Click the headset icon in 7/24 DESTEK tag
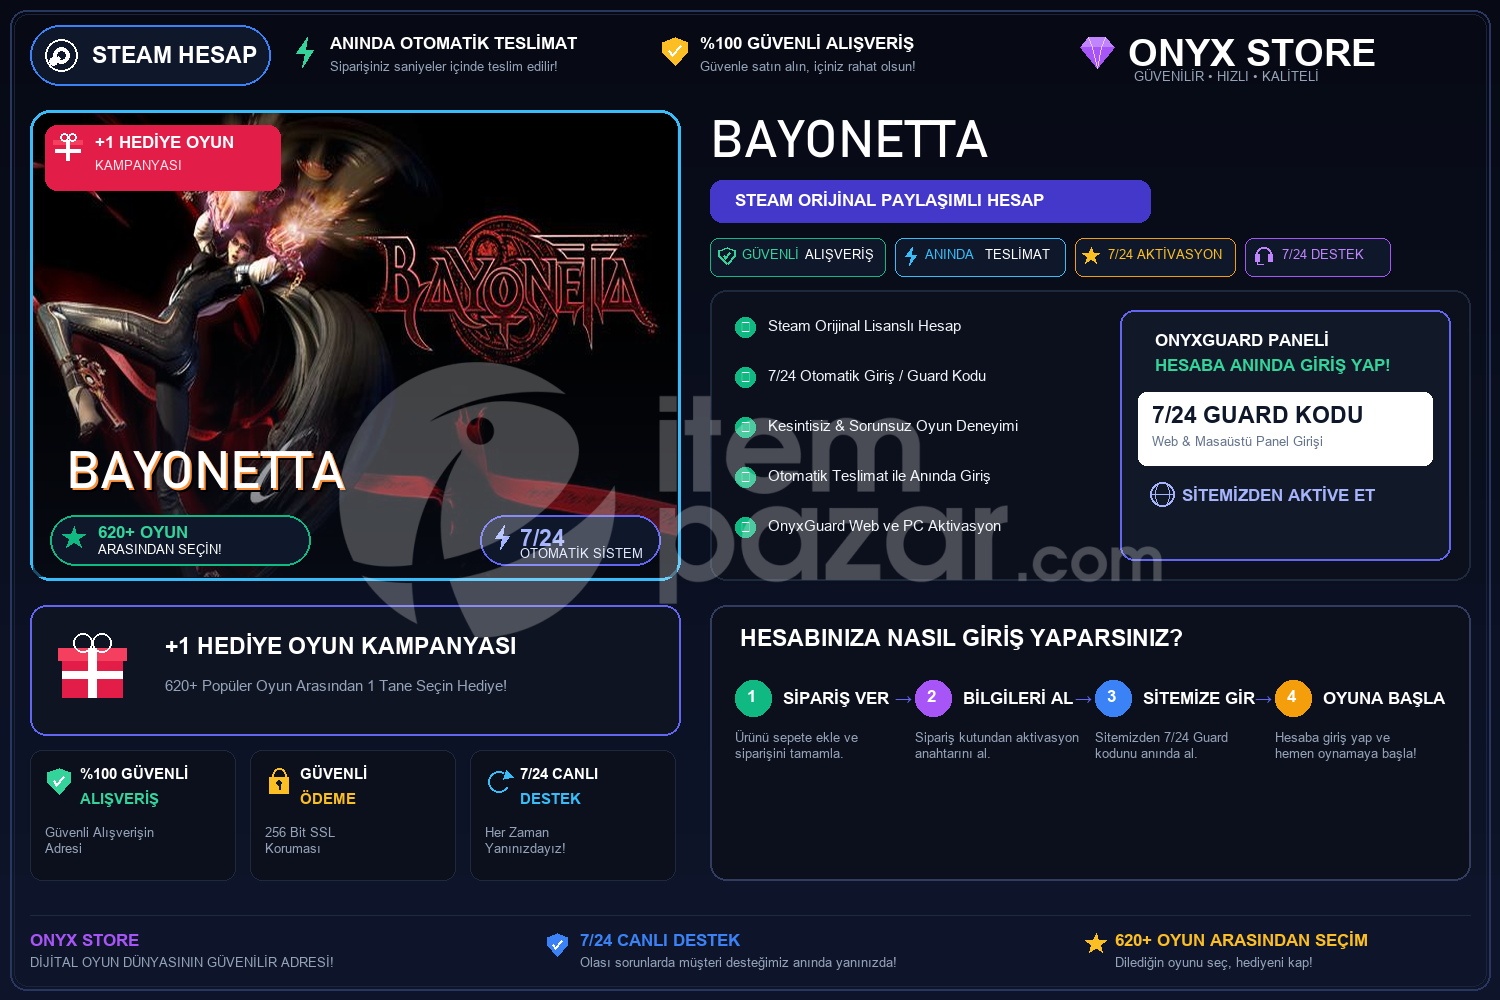The height and width of the screenshot is (1000, 1500). pyautogui.click(x=1264, y=256)
